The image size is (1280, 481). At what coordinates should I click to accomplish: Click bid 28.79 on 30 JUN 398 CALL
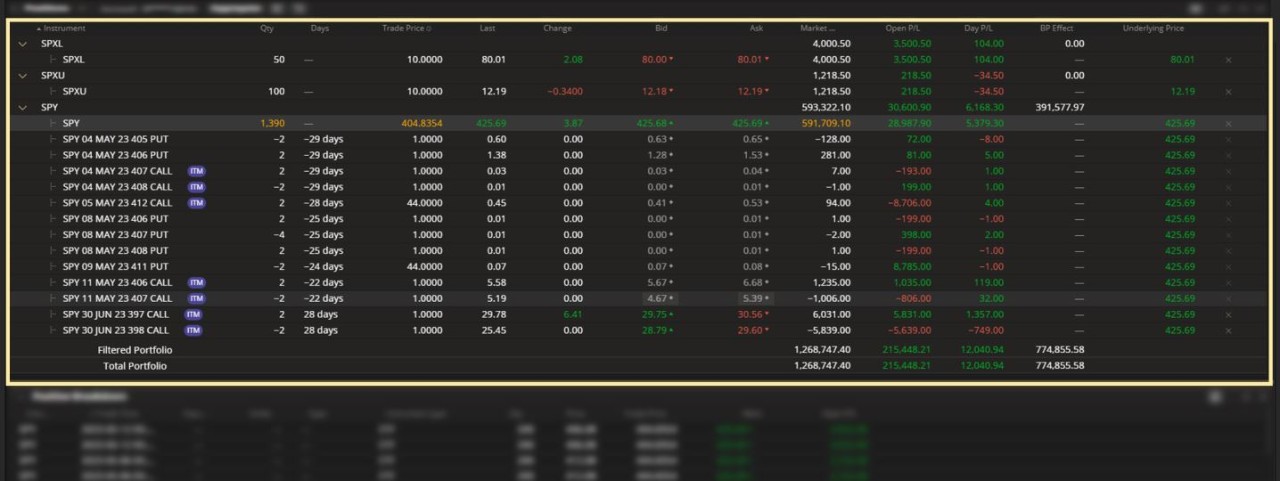654,331
